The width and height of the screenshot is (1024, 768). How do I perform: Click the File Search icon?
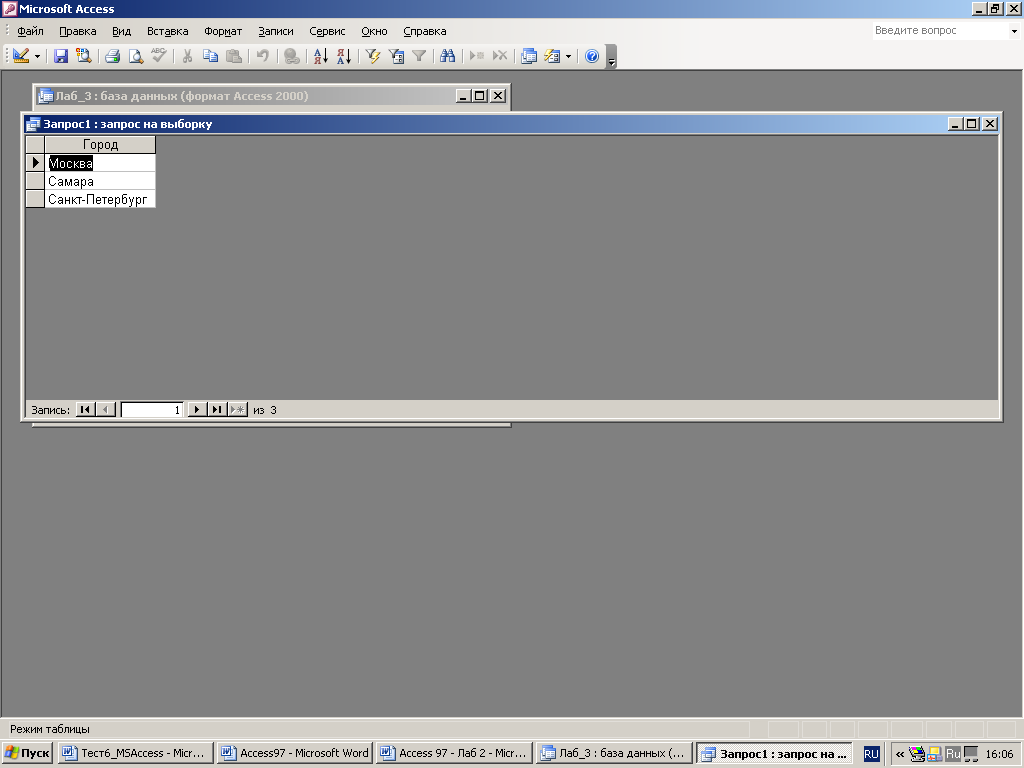coord(84,56)
